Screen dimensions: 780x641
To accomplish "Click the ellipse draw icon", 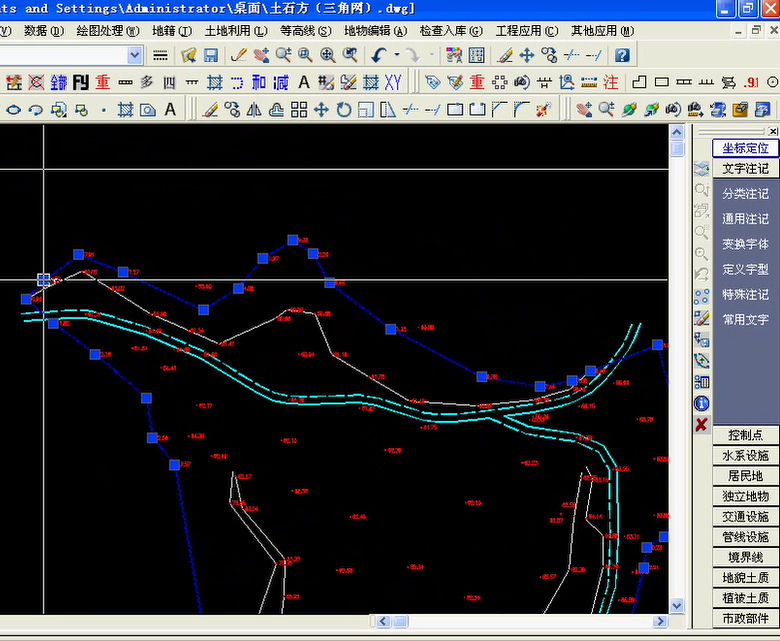I will point(13,109).
